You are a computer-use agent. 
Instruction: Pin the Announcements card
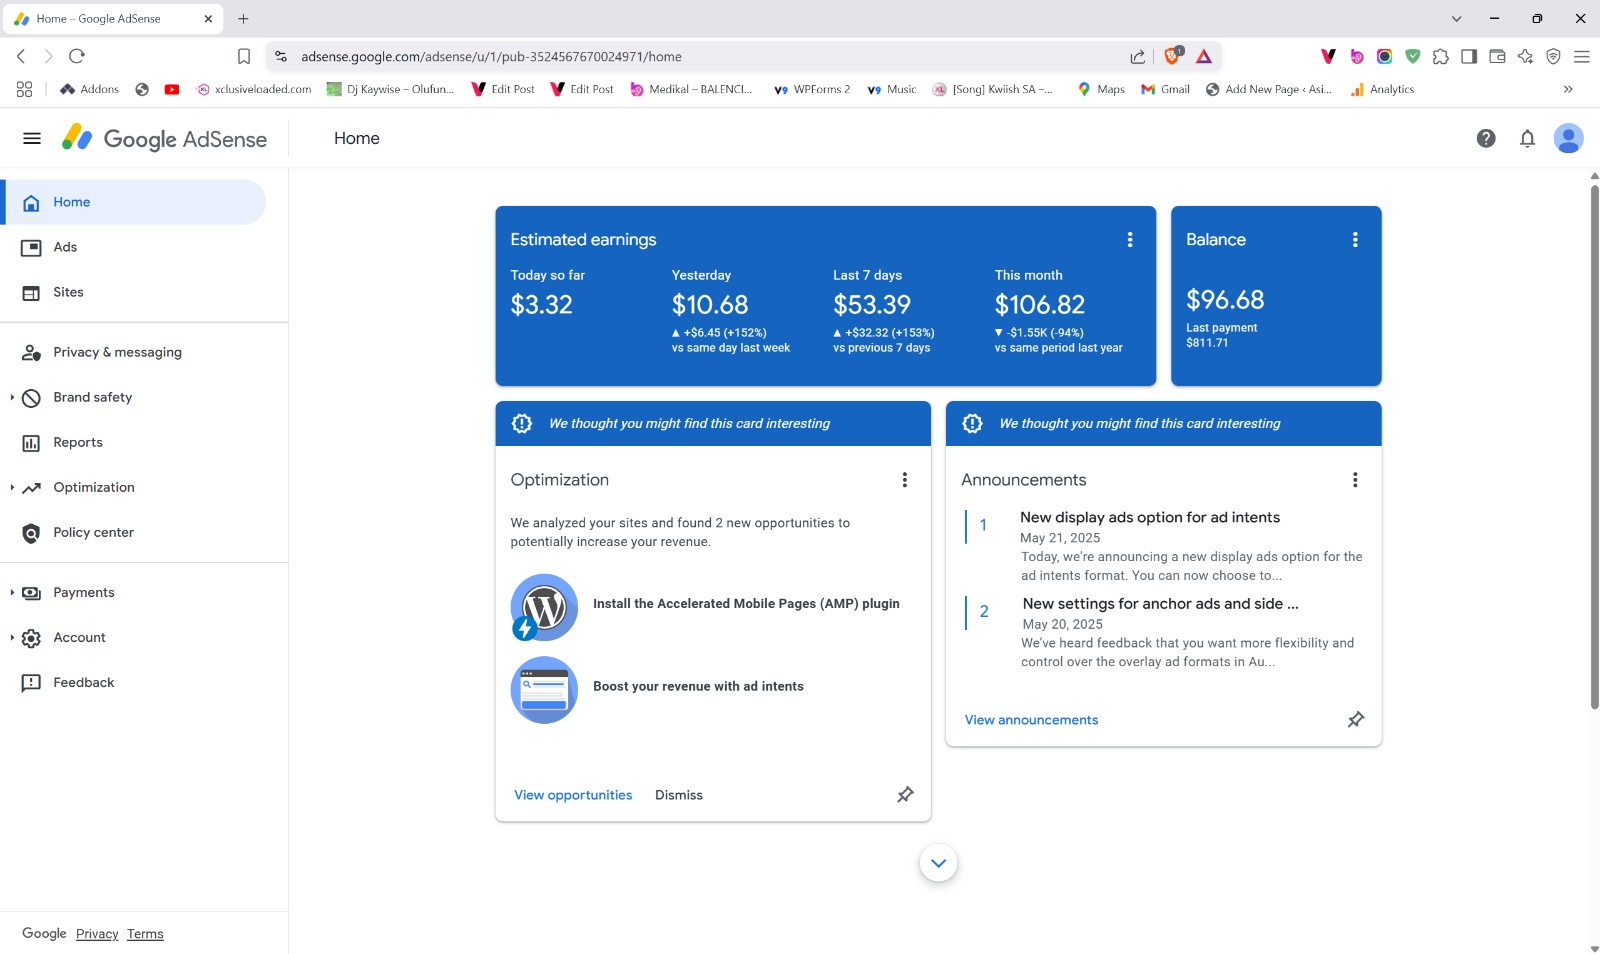coord(1355,720)
